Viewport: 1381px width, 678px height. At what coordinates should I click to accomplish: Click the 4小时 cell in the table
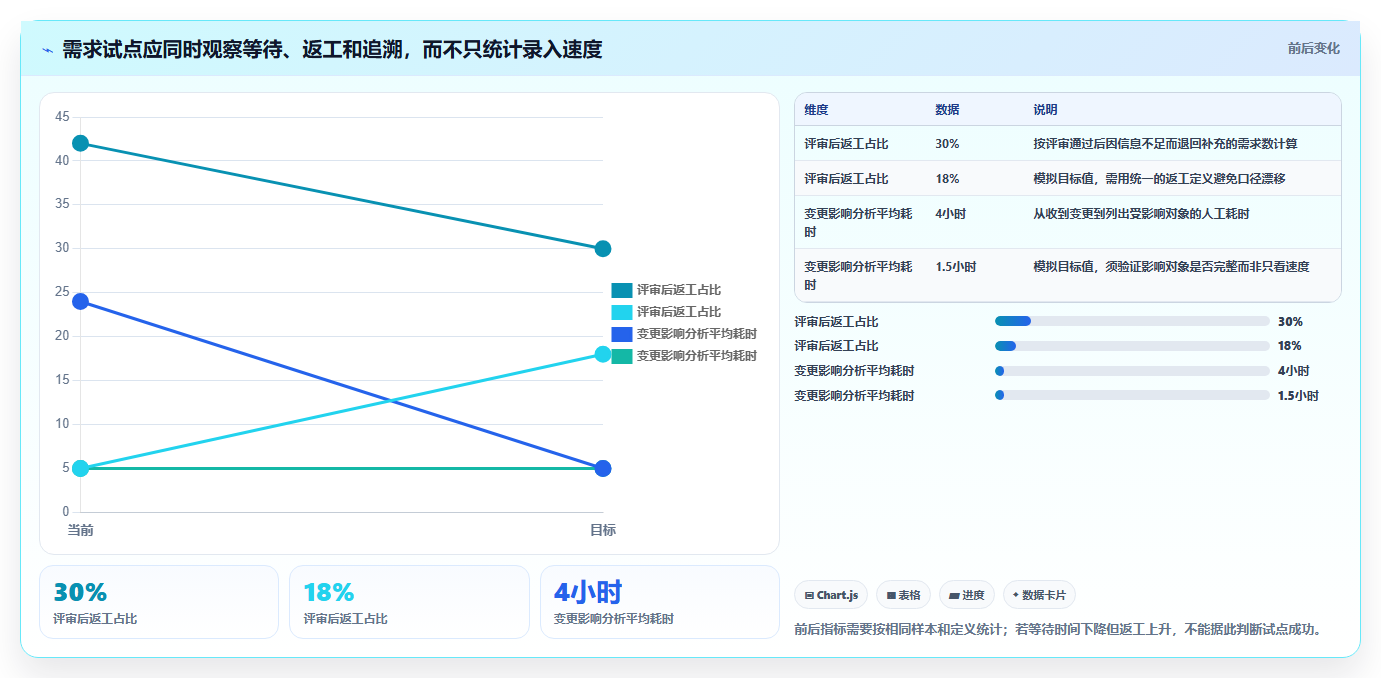point(950,214)
